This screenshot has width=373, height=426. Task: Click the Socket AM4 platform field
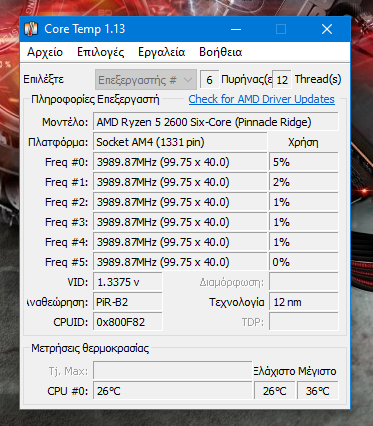click(180, 142)
